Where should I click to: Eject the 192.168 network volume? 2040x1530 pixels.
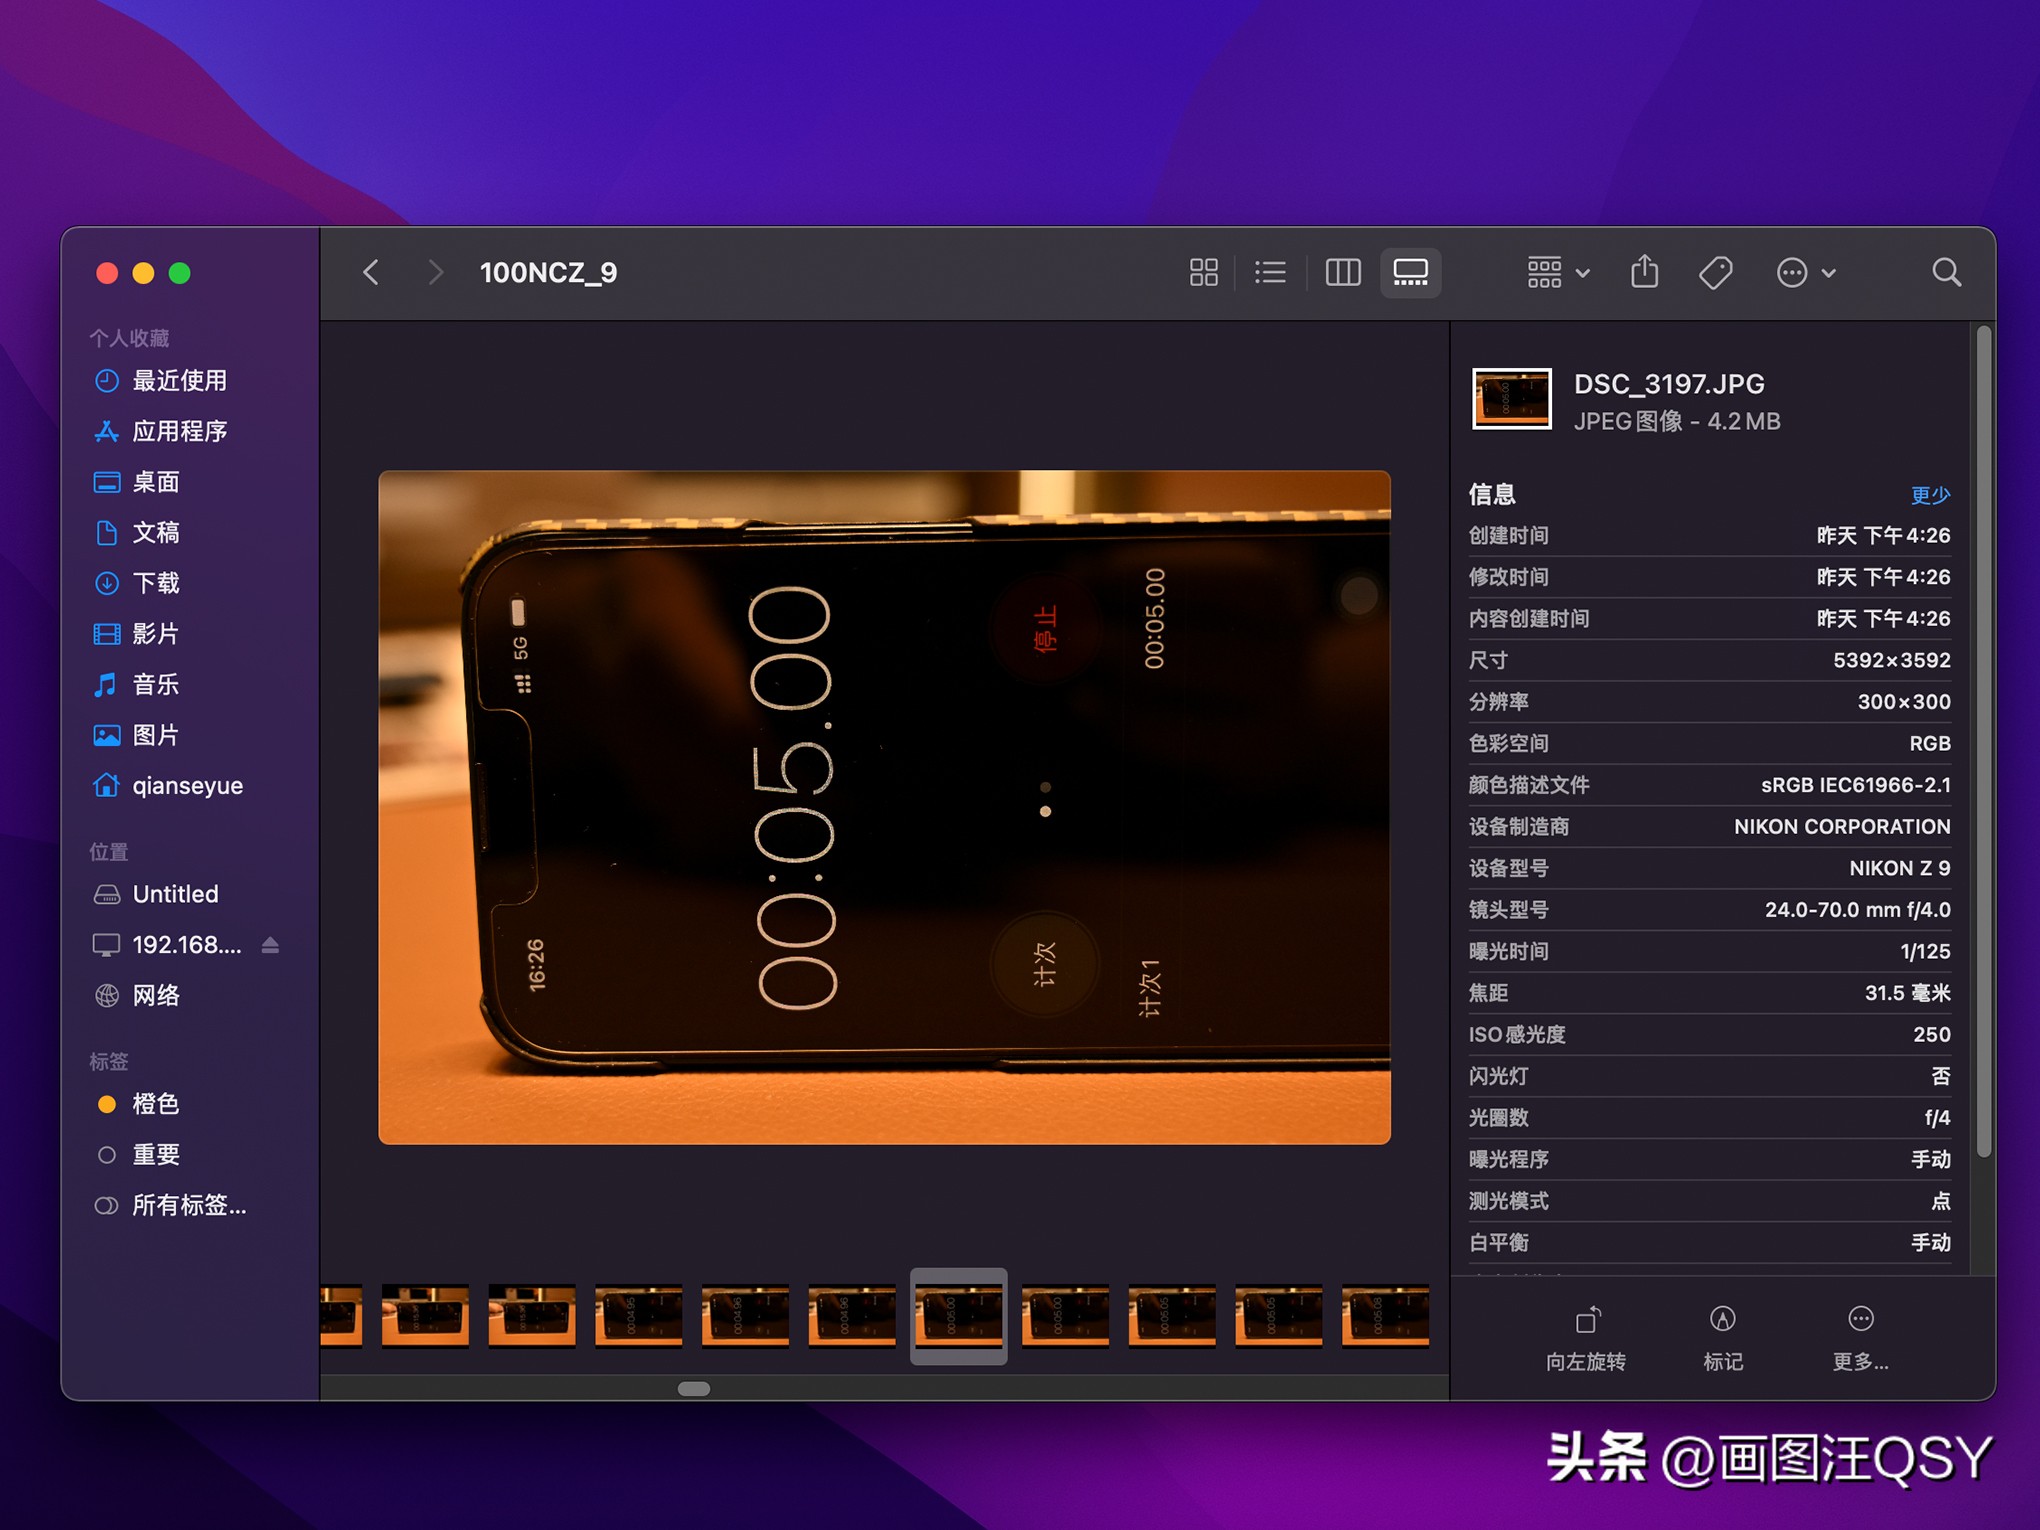pos(268,944)
